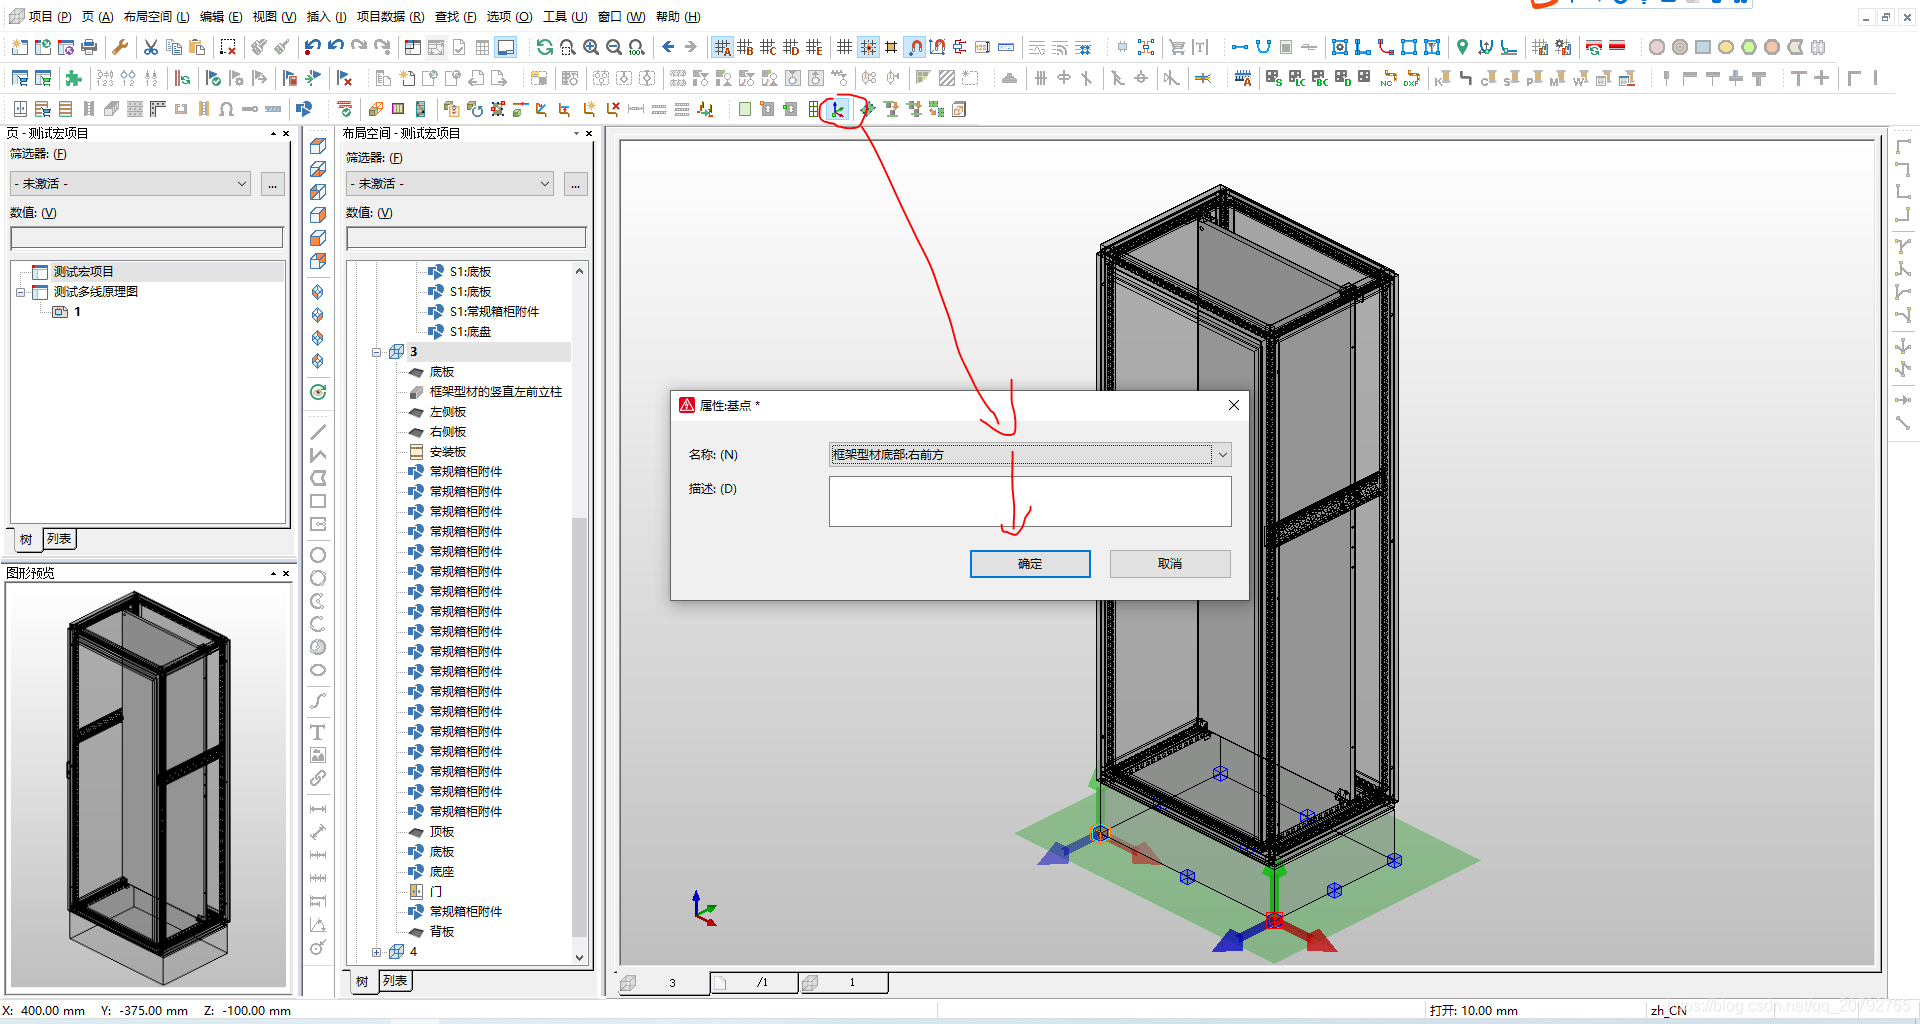Click the 确定 button
This screenshot has width=1920, height=1024.
(x=1030, y=564)
